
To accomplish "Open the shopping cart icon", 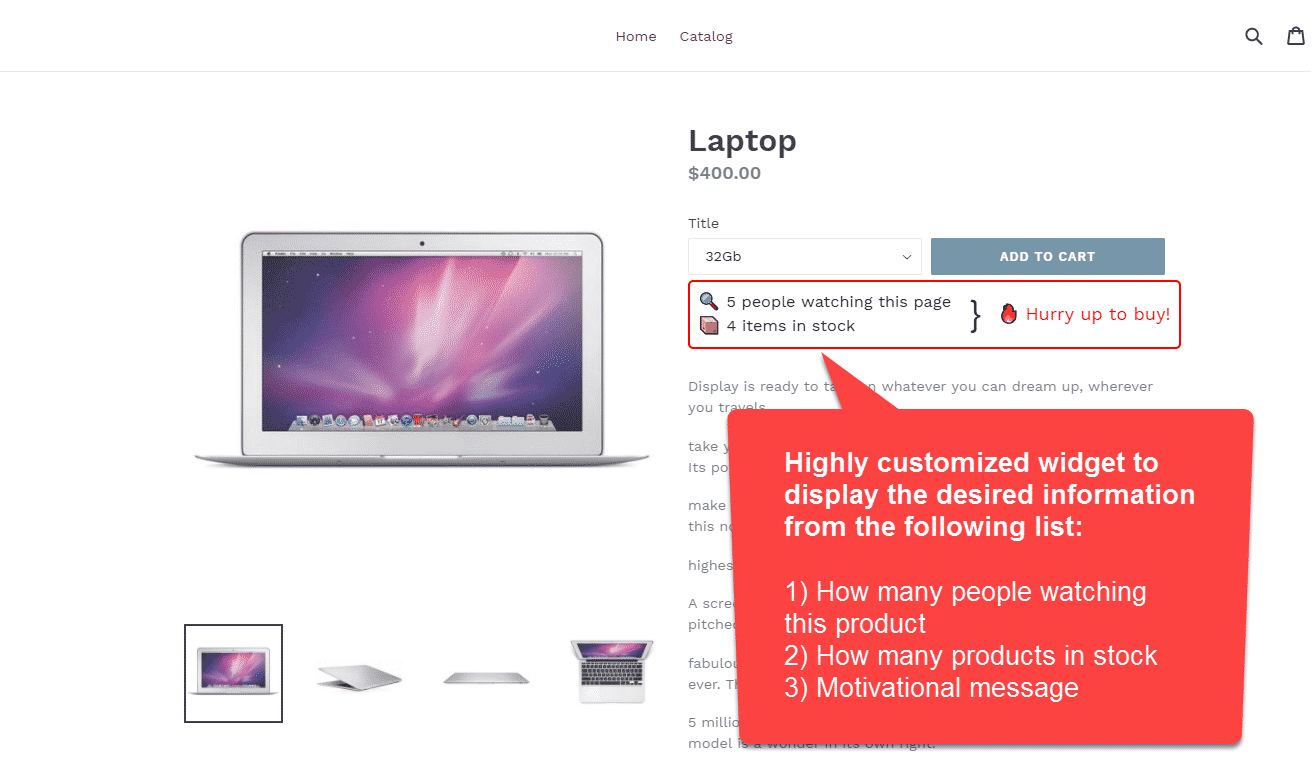I will (1296, 36).
